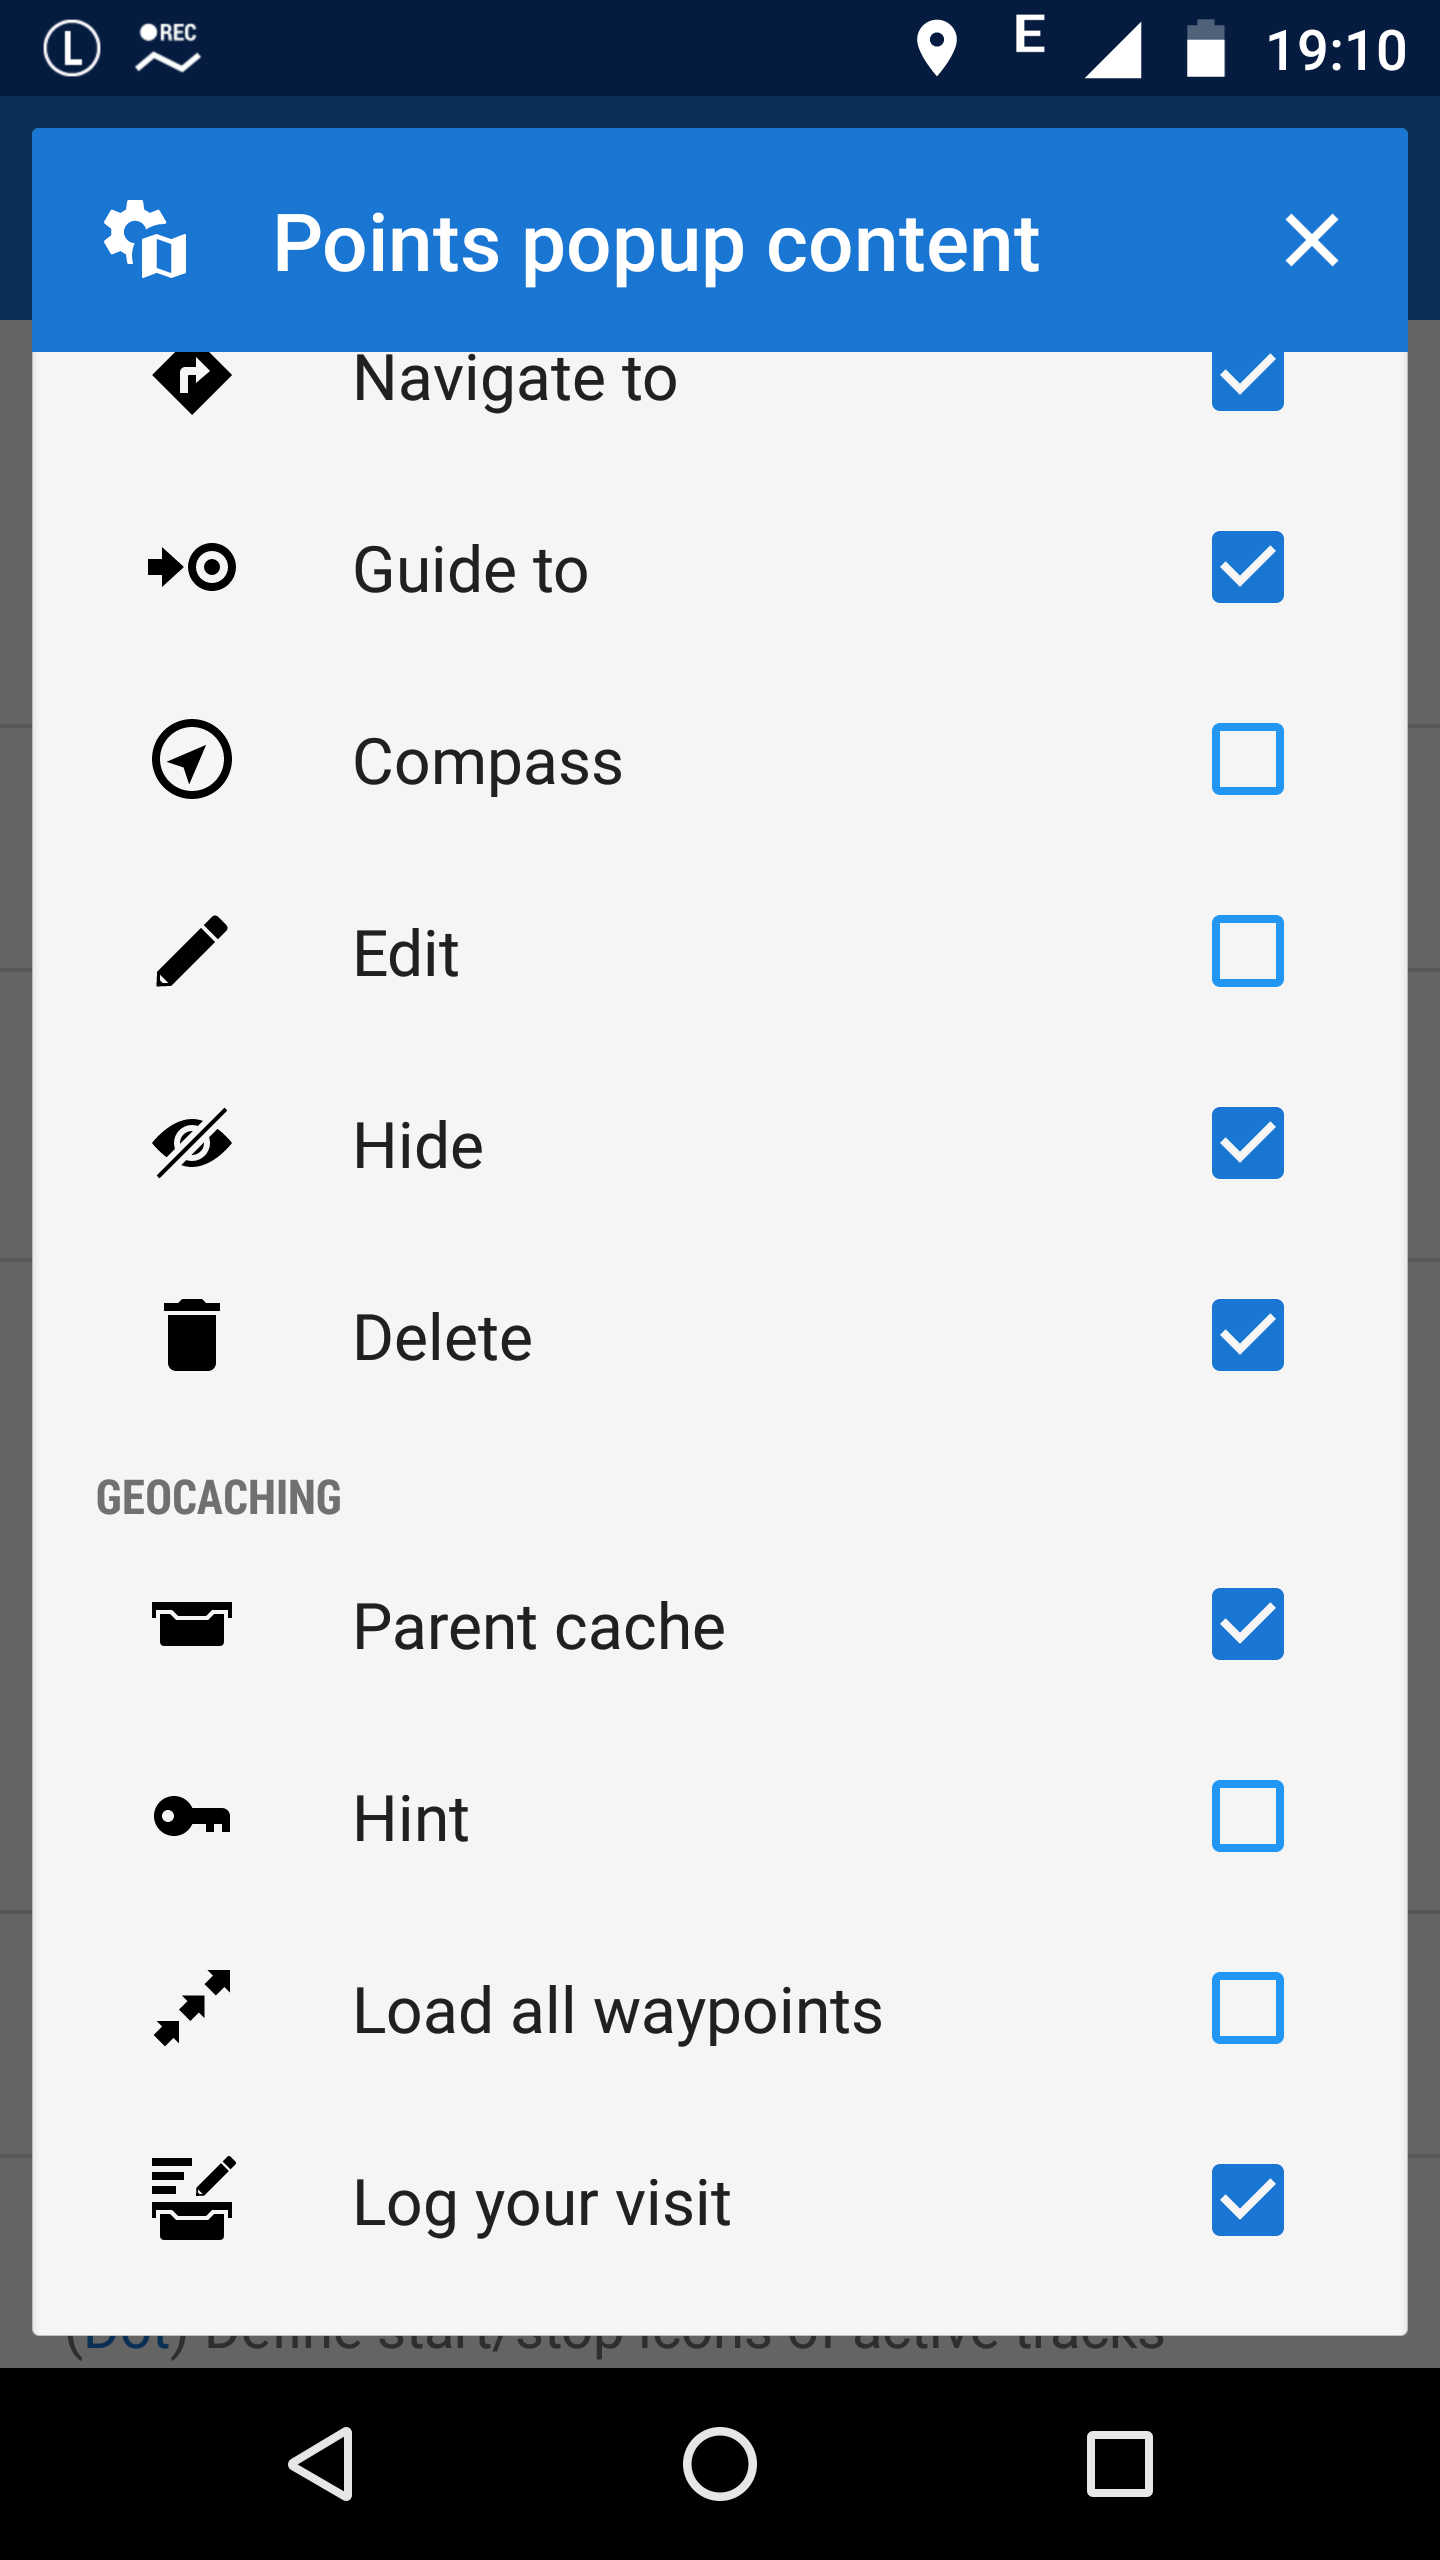Close the Points popup content dialog
This screenshot has width=1440, height=2560.
pos(1311,240)
